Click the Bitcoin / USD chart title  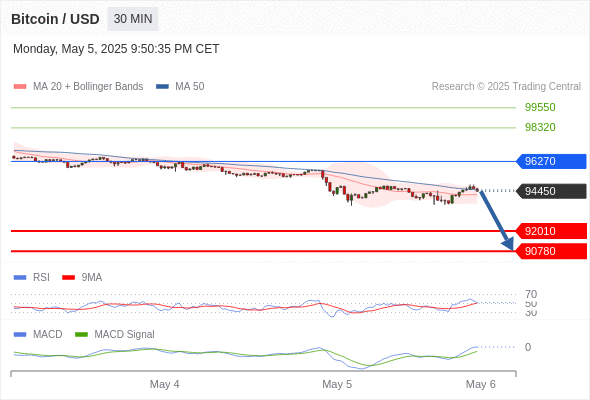coord(55,19)
